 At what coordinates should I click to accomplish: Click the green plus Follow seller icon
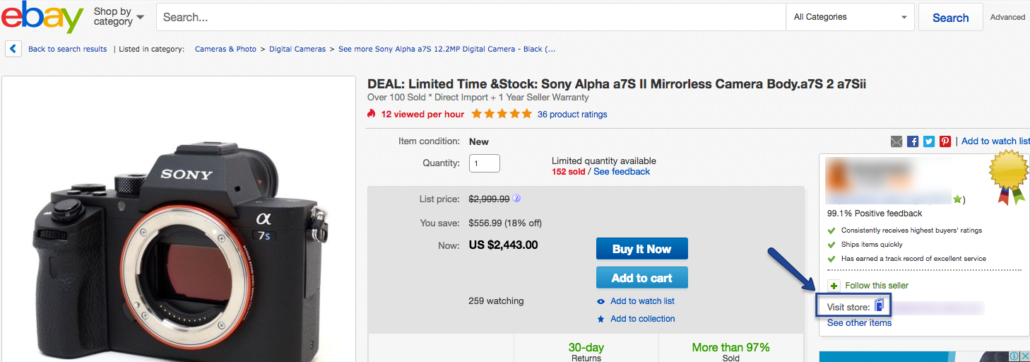click(834, 286)
